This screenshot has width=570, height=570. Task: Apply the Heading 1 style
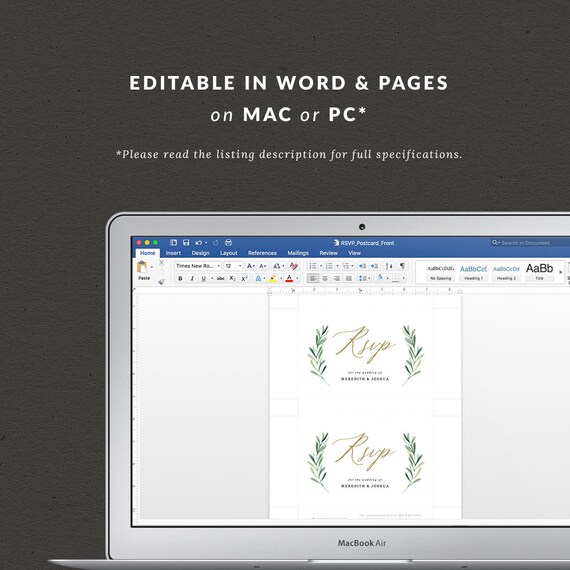(x=473, y=272)
